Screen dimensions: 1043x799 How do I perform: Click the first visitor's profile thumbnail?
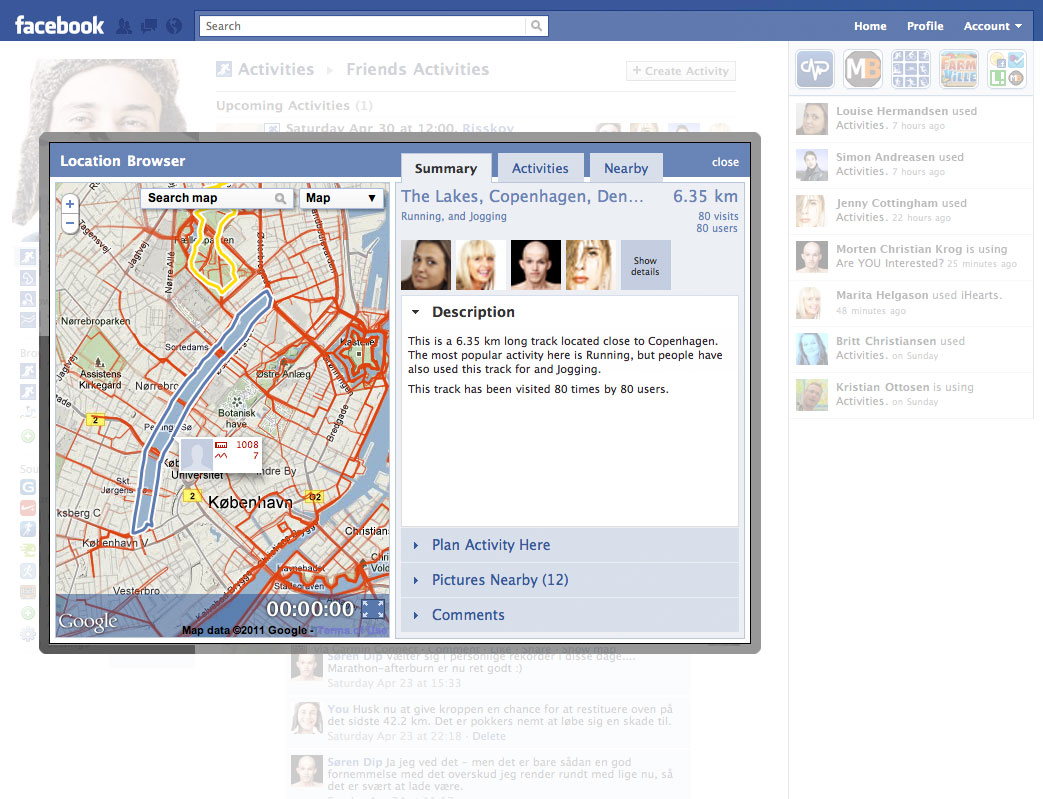pos(426,266)
